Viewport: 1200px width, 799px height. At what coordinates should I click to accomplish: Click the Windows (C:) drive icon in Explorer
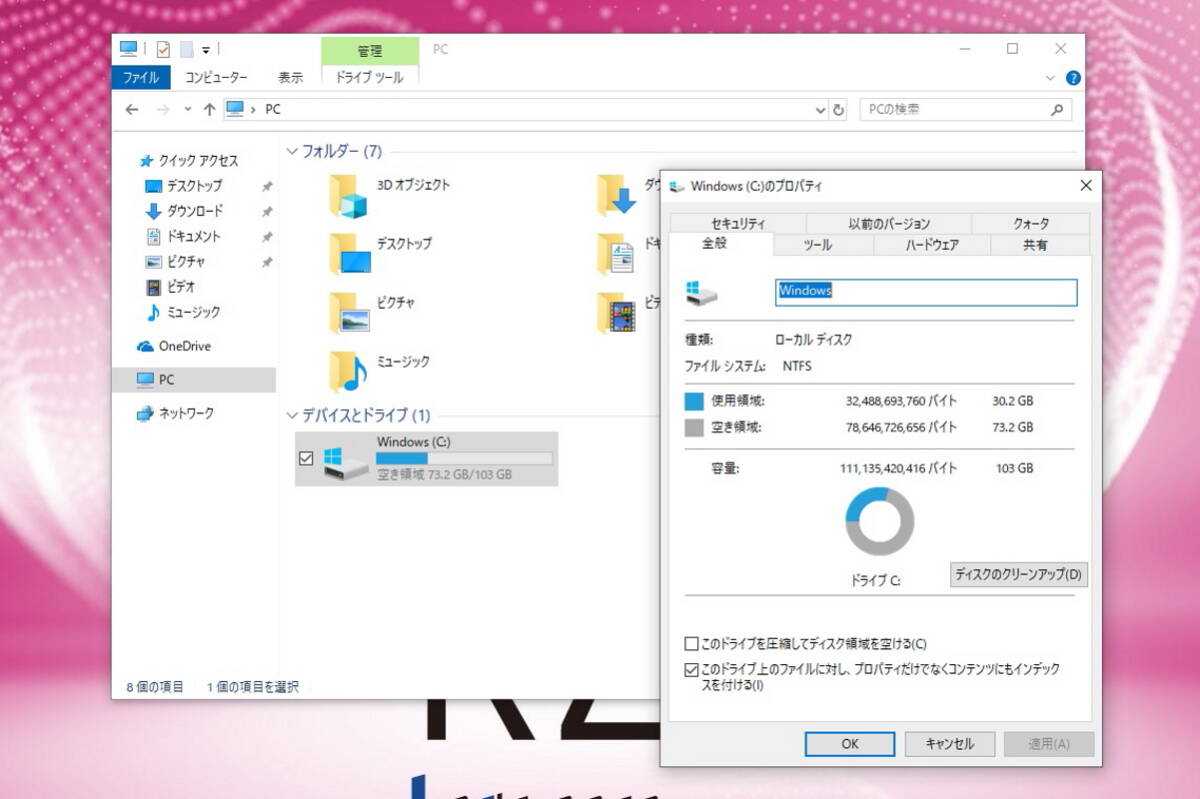tap(346, 463)
